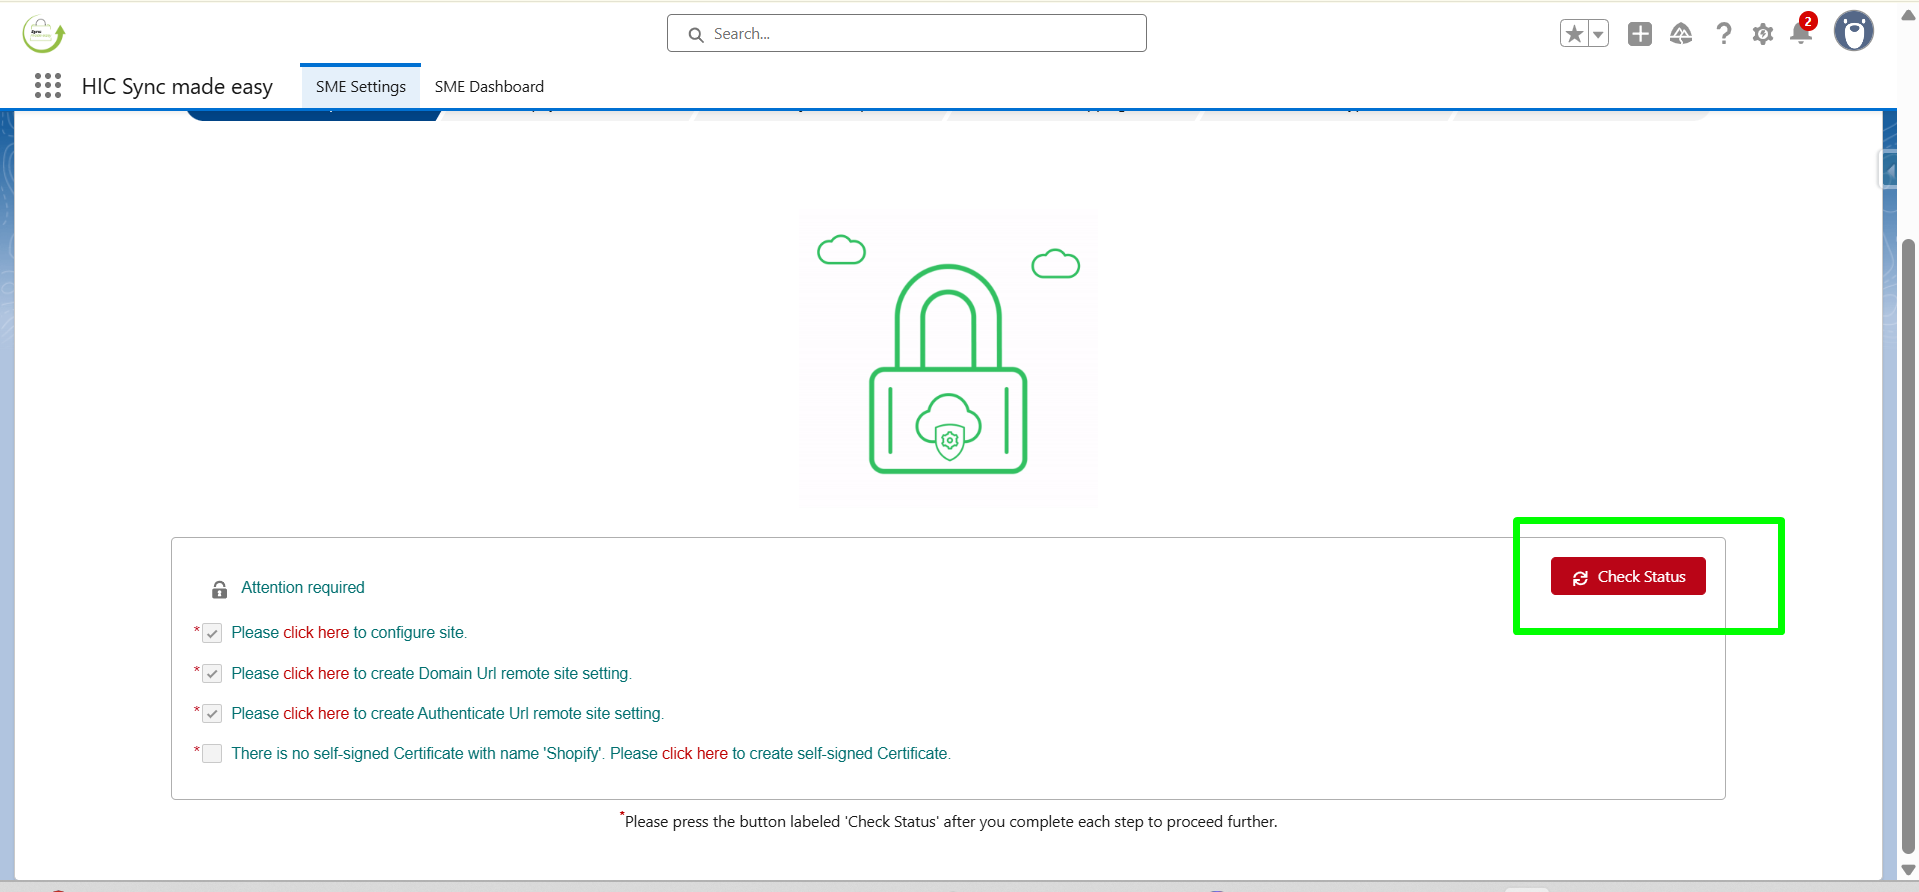Viewport: 1919px width, 892px height.
Task: Focus the global Search field
Action: tap(907, 34)
